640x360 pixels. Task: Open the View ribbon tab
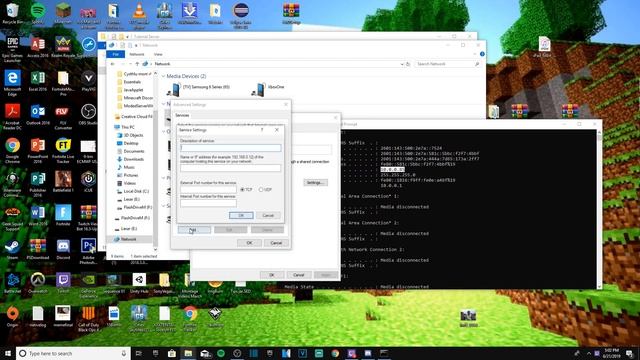[x=158, y=54]
